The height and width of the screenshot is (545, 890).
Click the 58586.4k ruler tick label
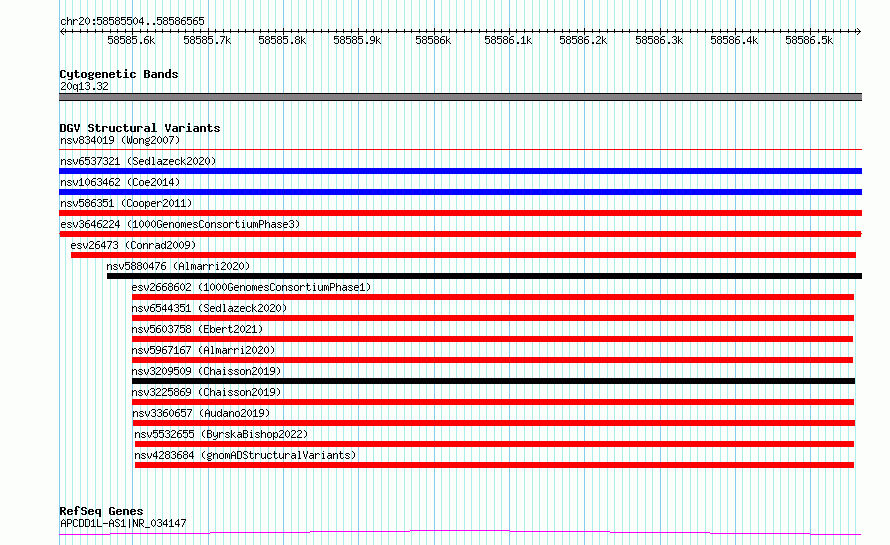(734, 40)
